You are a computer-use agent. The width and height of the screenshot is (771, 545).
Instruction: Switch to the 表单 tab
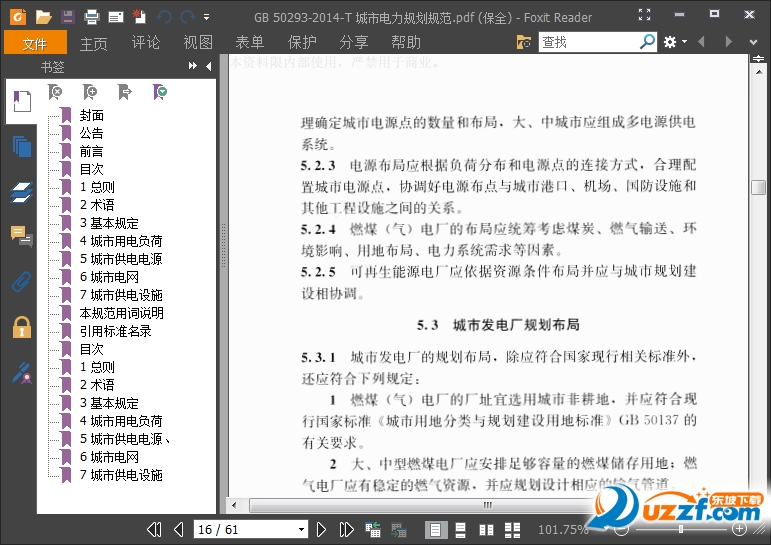(x=250, y=43)
